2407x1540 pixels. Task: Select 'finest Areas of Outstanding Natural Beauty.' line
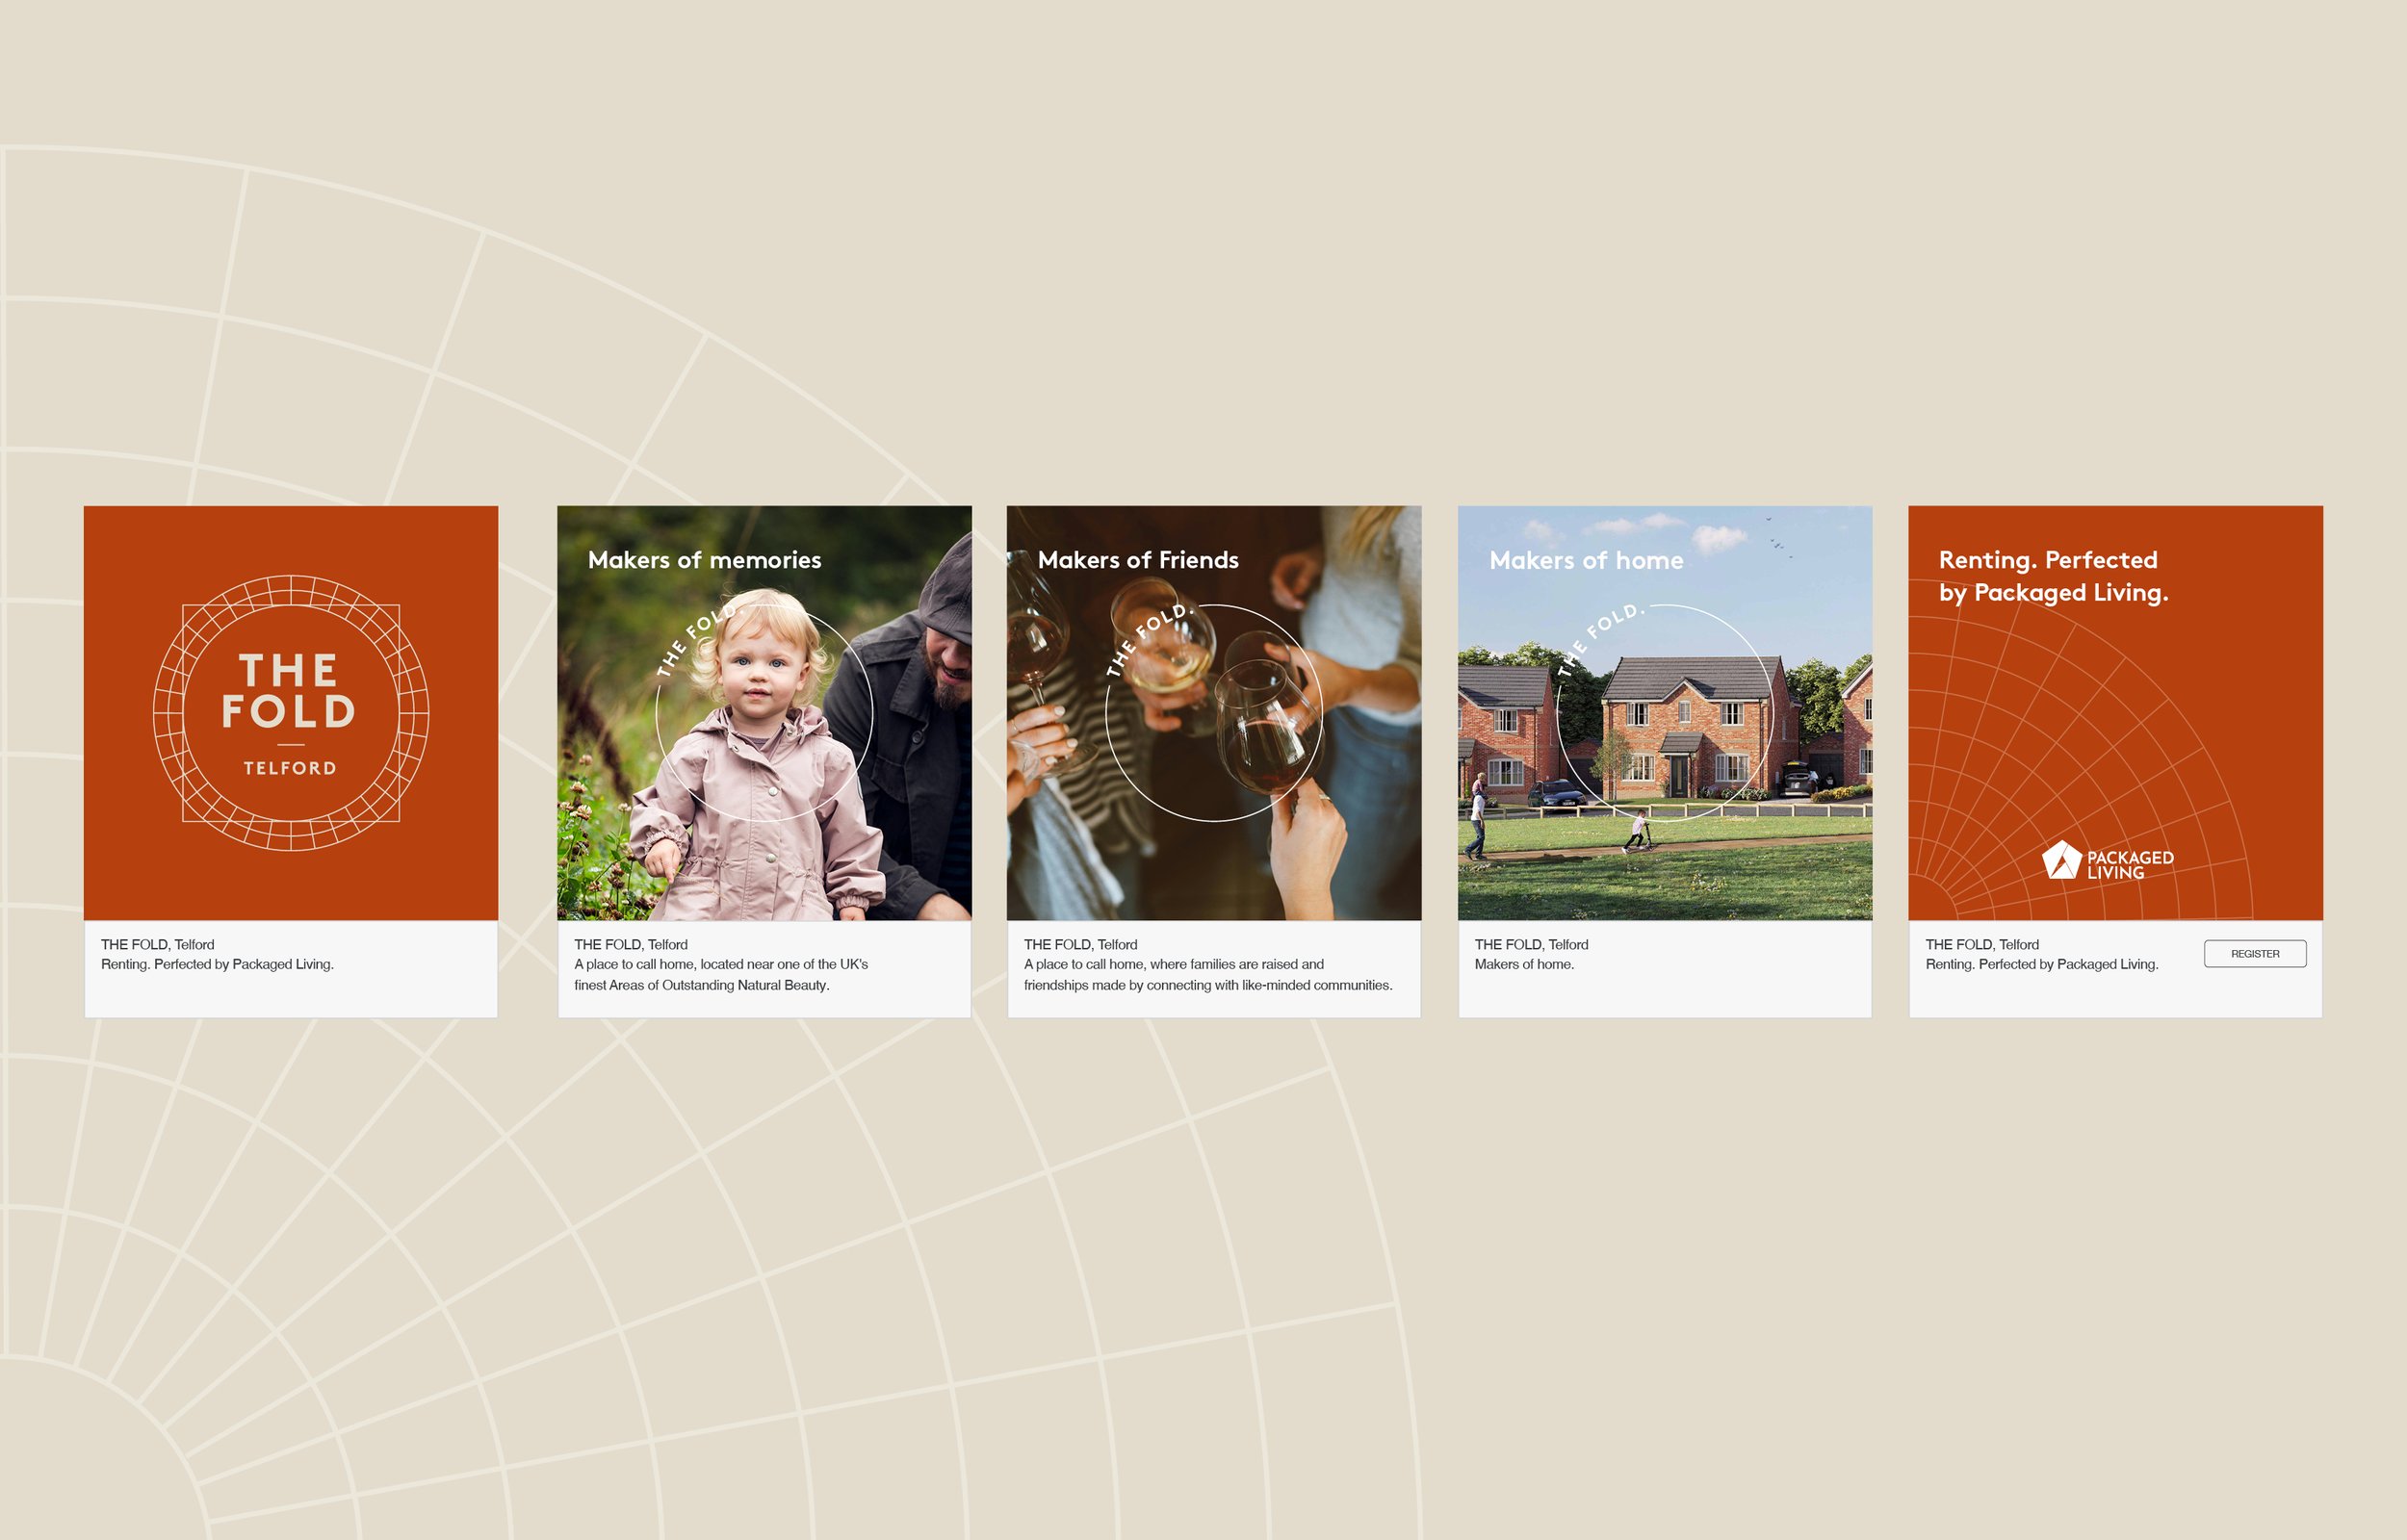(702, 985)
